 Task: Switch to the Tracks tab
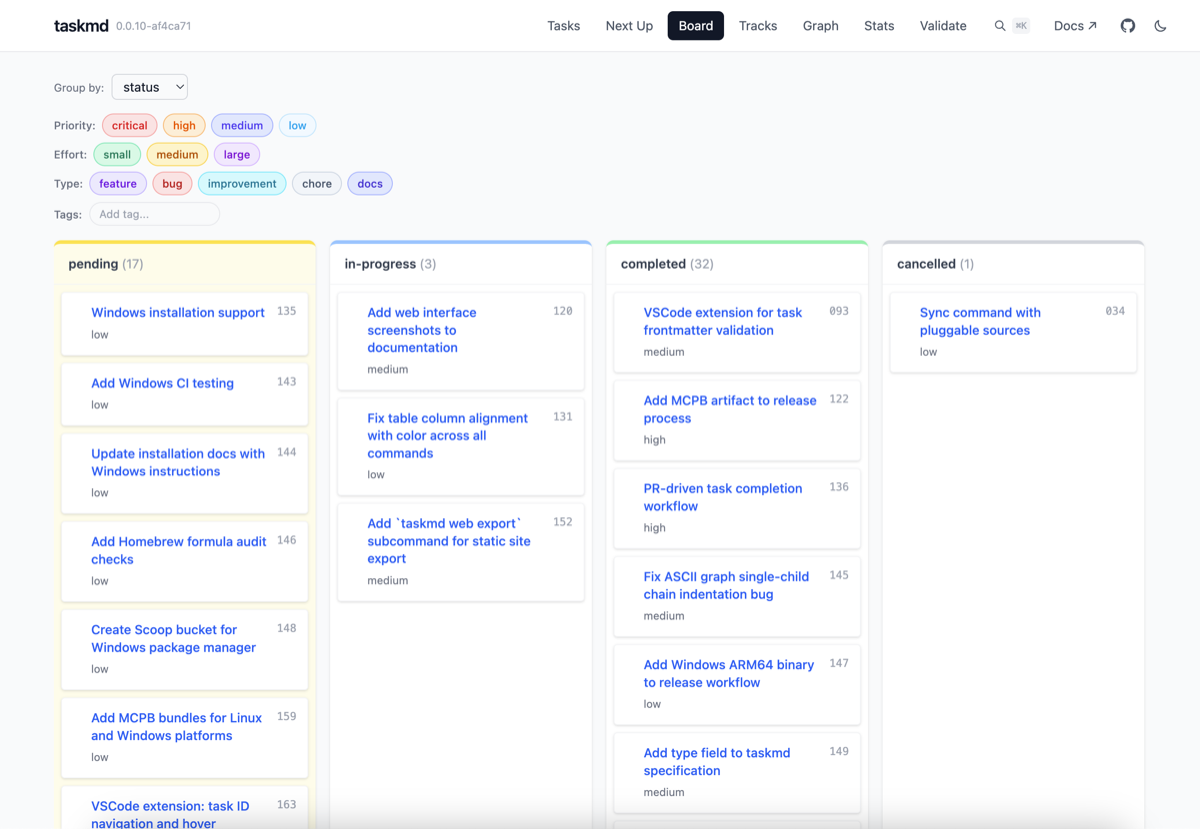pyautogui.click(x=758, y=25)
